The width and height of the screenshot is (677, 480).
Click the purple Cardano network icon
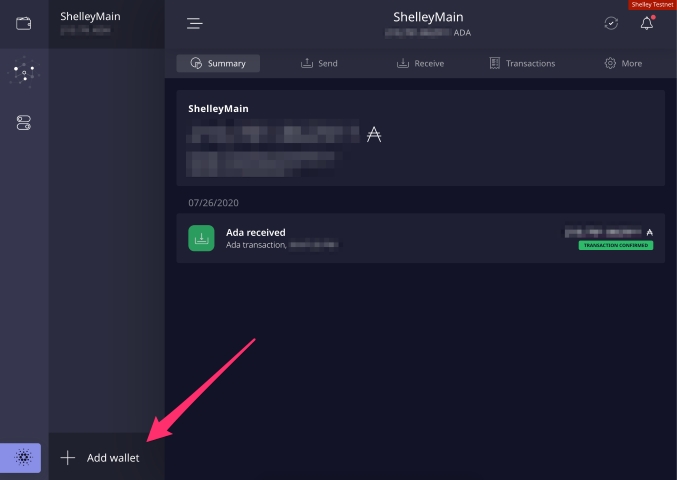(24, 458)
